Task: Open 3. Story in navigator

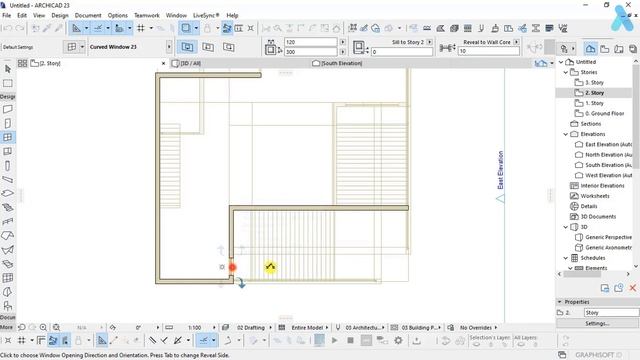Action: (x=594, y=82)
